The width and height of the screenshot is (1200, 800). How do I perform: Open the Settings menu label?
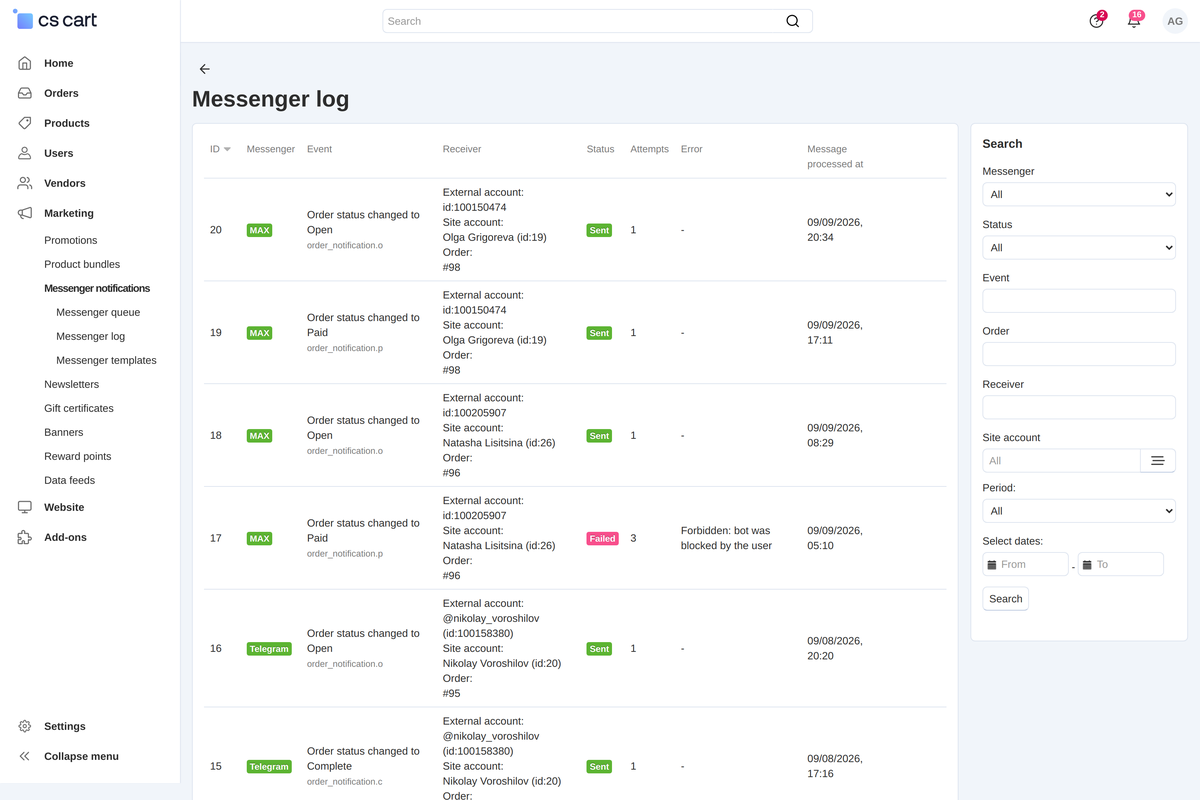point(65,726)
